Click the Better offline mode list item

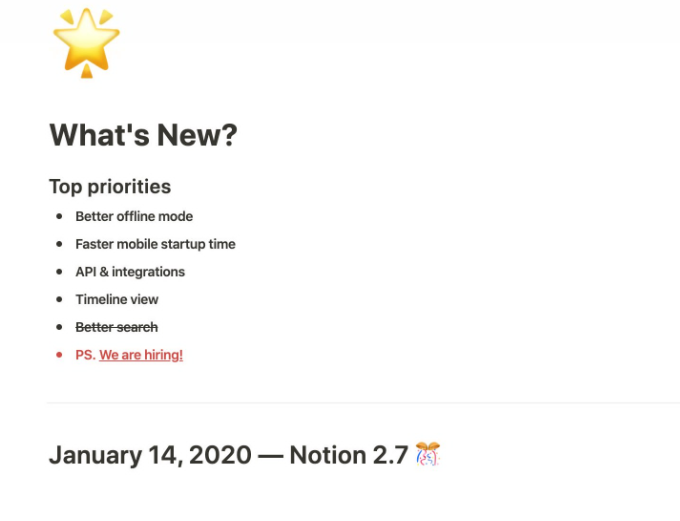134,216
